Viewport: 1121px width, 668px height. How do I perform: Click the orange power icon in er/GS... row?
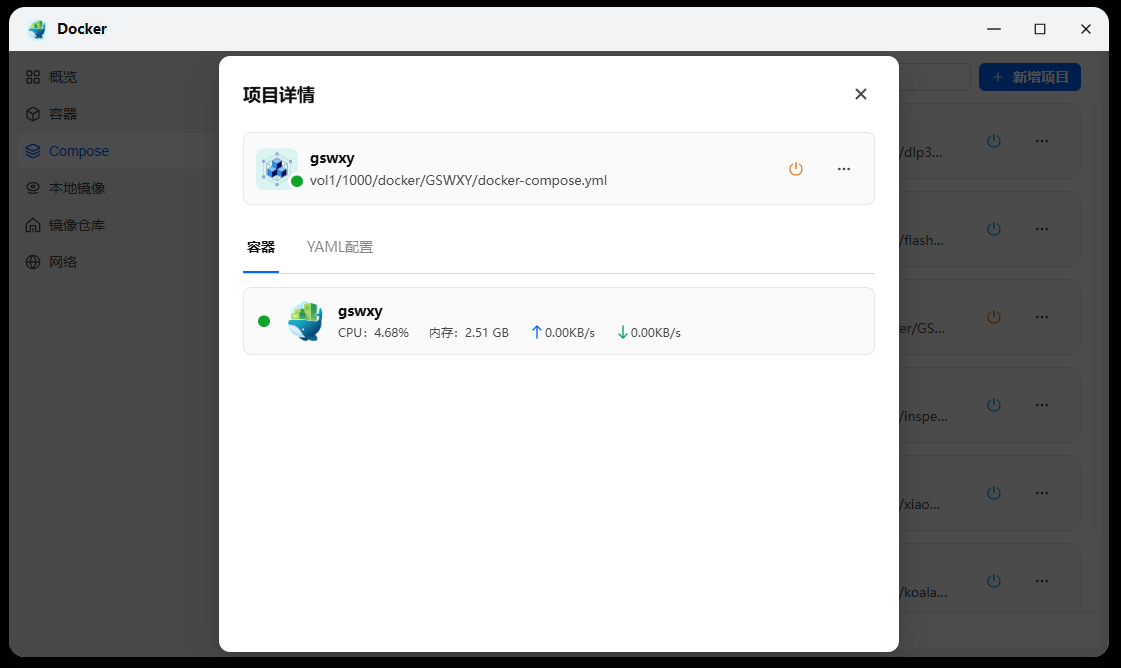pos(994,317)
